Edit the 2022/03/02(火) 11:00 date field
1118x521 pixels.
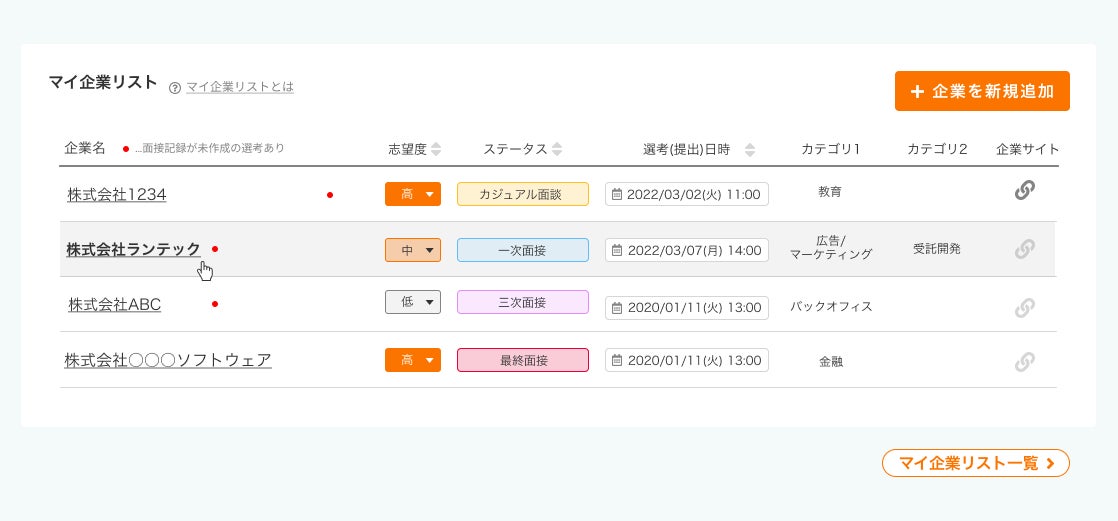tap(687, 194)
